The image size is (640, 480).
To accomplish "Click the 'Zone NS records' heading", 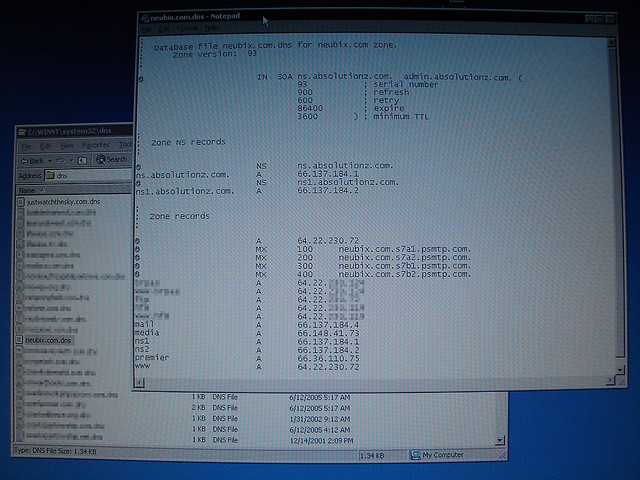I will [188, 142].
